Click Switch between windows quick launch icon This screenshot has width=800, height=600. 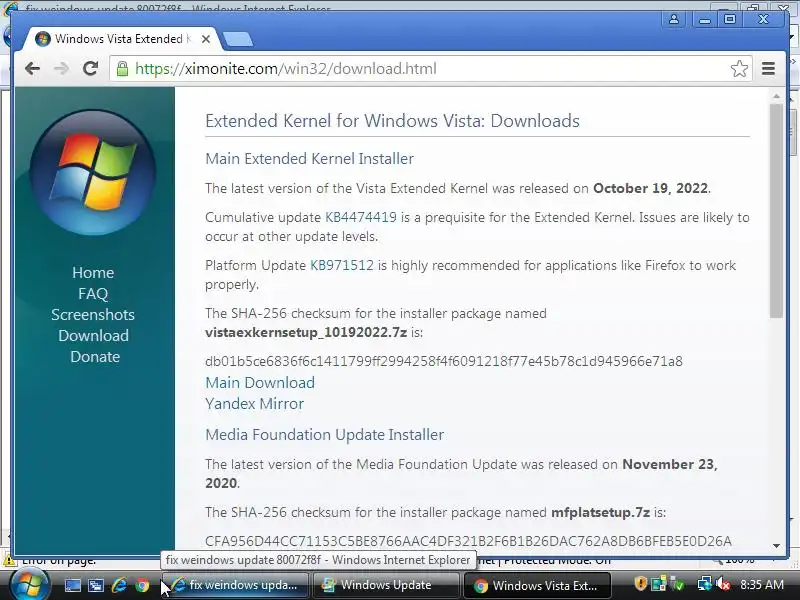click(x=95, y=585)
